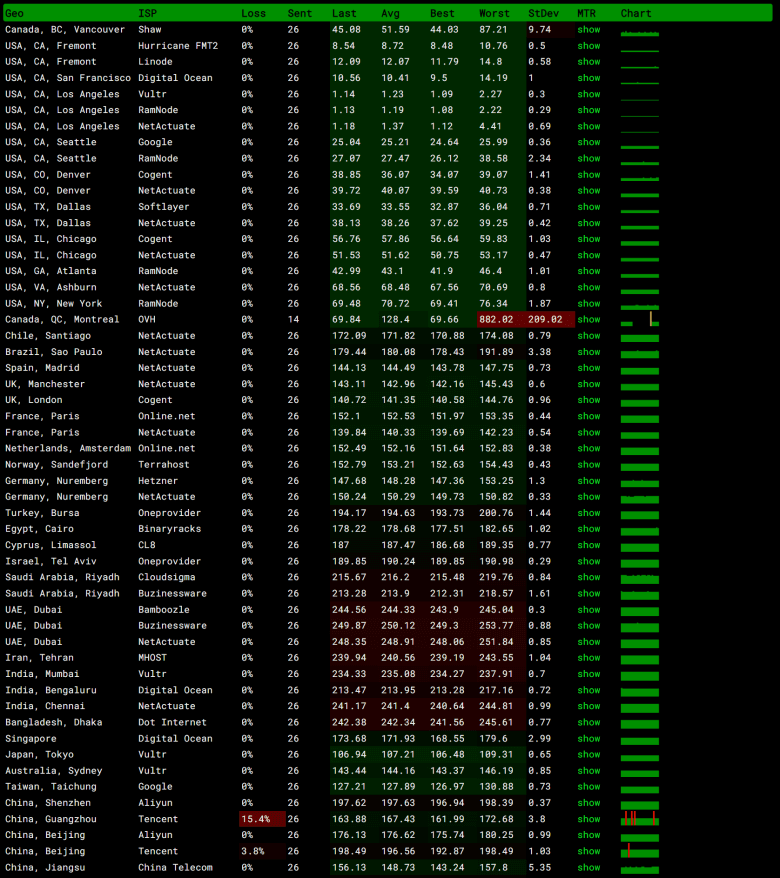780x878 pixels.
Task: Show MTR for Cairo Binaryracks row
Action: [588, 529]
